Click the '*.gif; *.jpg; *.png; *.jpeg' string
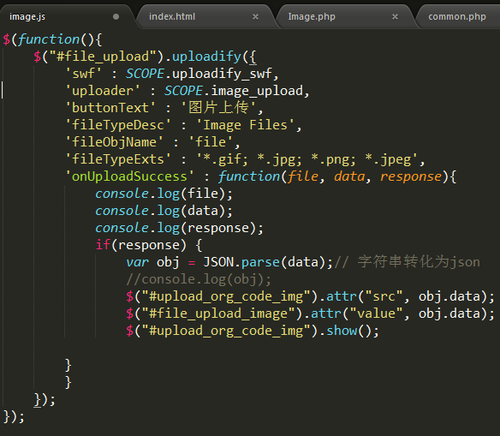500x436 pixels. point(308,159)
